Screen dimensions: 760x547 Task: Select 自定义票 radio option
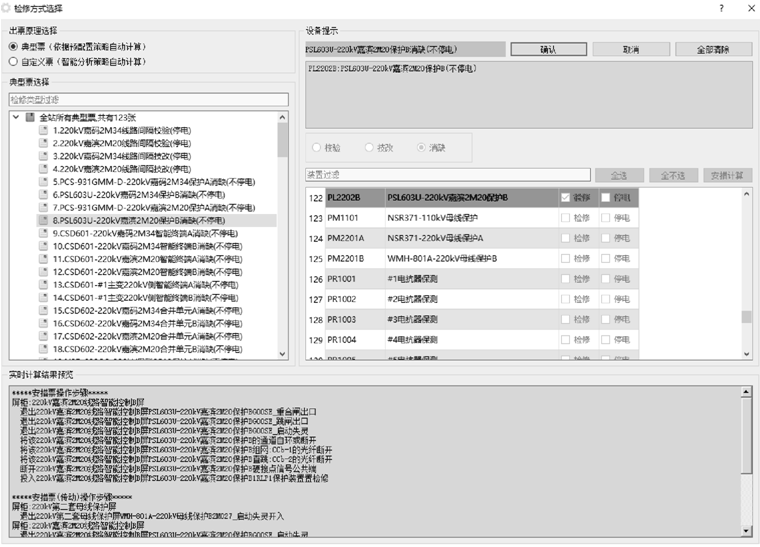(13, 62)
